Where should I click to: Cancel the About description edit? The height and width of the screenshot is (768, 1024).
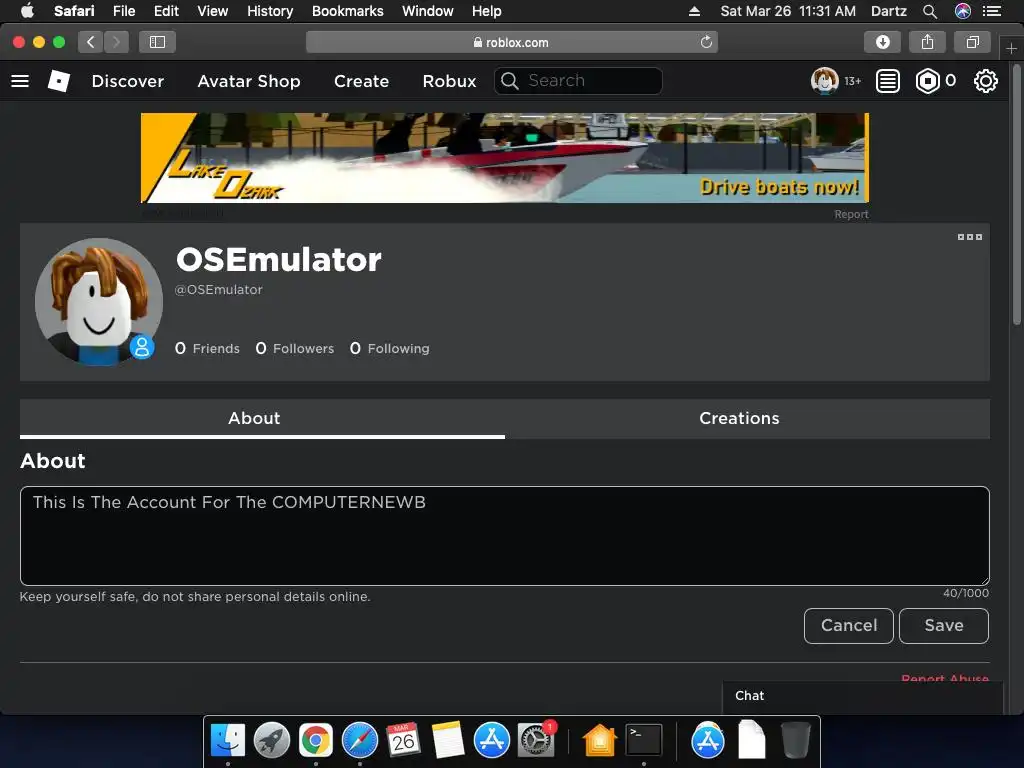[x=848, y=626]
